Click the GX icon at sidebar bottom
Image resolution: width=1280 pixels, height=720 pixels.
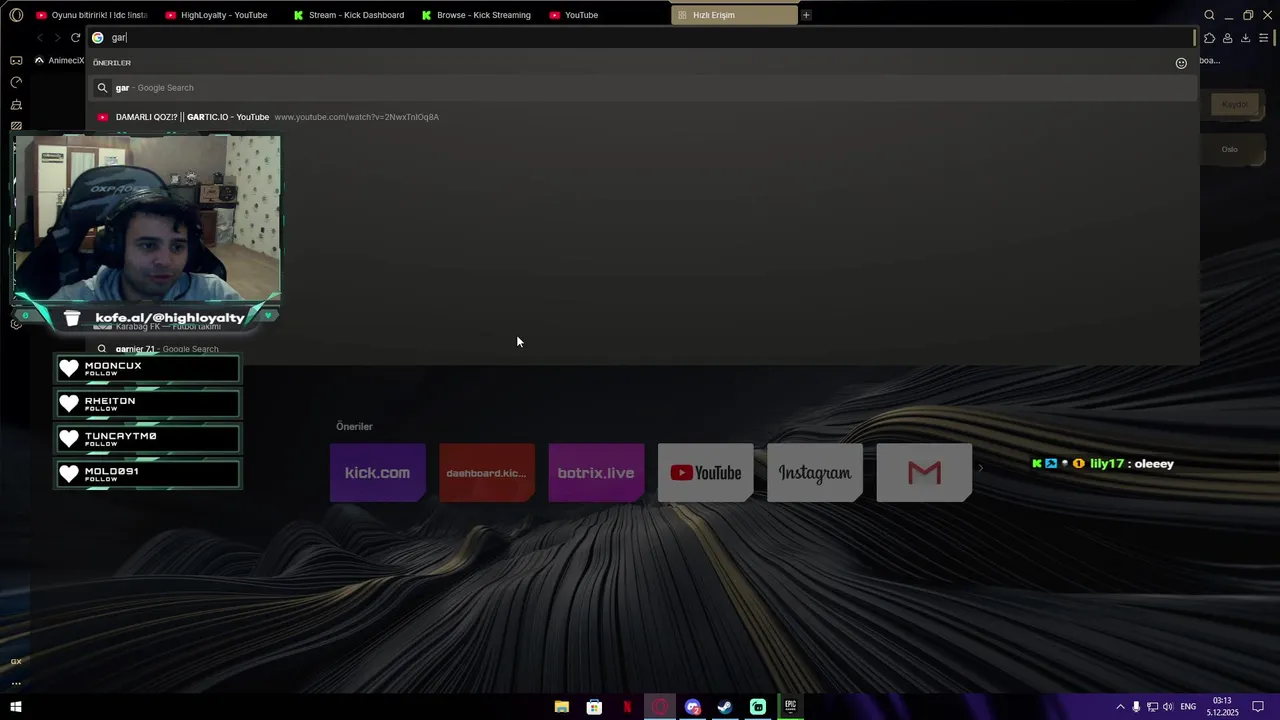point(16,661)
